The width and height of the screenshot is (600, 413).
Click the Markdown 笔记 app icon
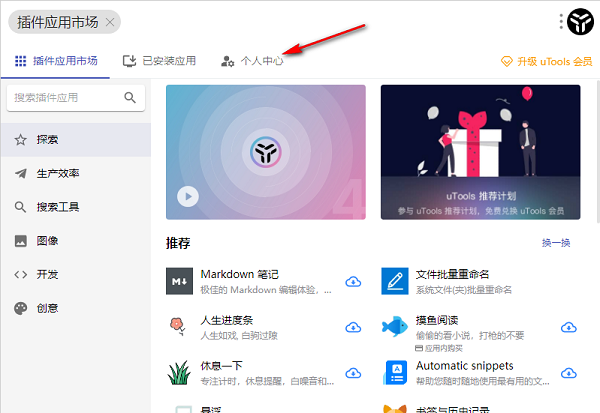[179, 281]
